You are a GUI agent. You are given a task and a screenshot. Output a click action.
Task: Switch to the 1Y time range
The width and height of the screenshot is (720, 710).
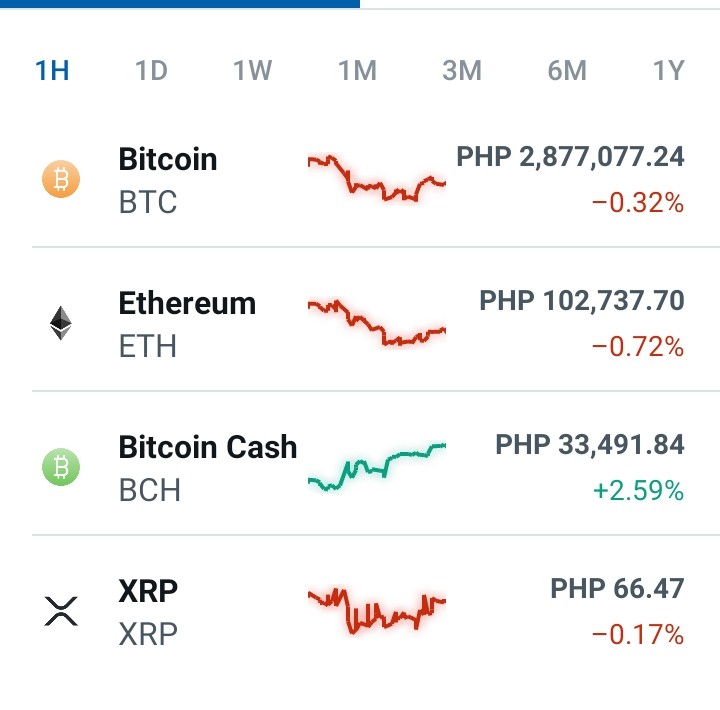pos(669,71)
